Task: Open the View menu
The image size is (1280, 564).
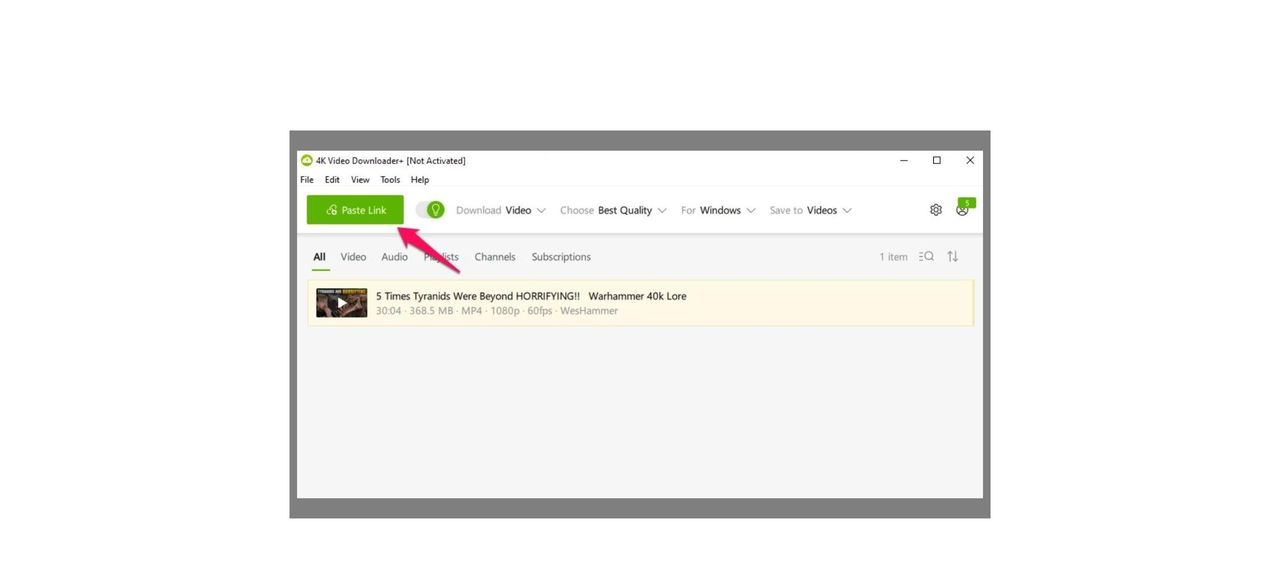Action: (360, 180)
